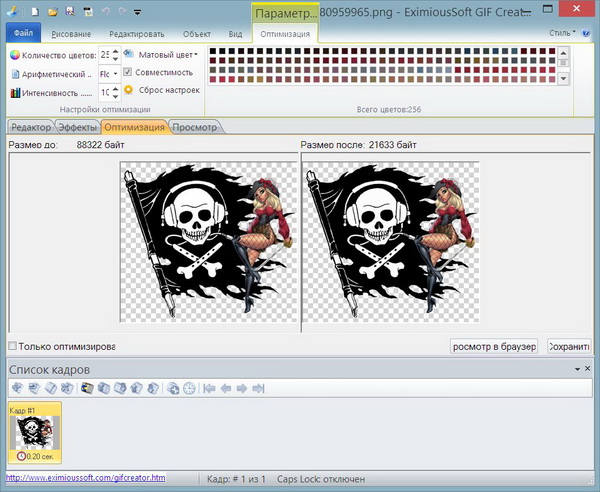Increase the Количество цветов value
The image size is (600, 492).
(x=116, y=51)
